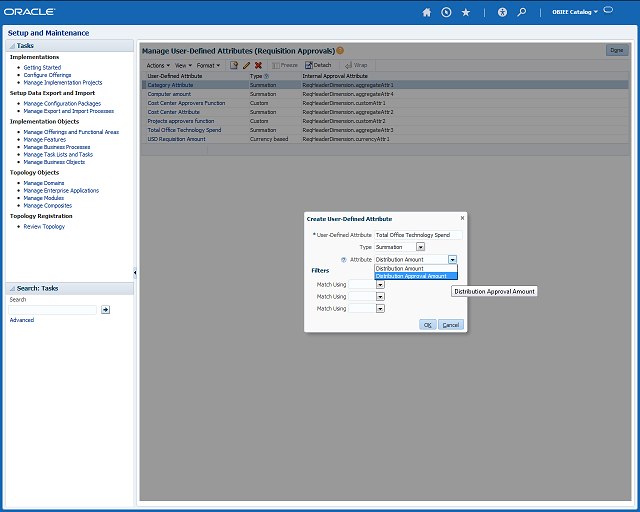The width and height of the screenshot is (640, 512).
Task: Open the first Match Using dropdown
Action: coord(380,285)
